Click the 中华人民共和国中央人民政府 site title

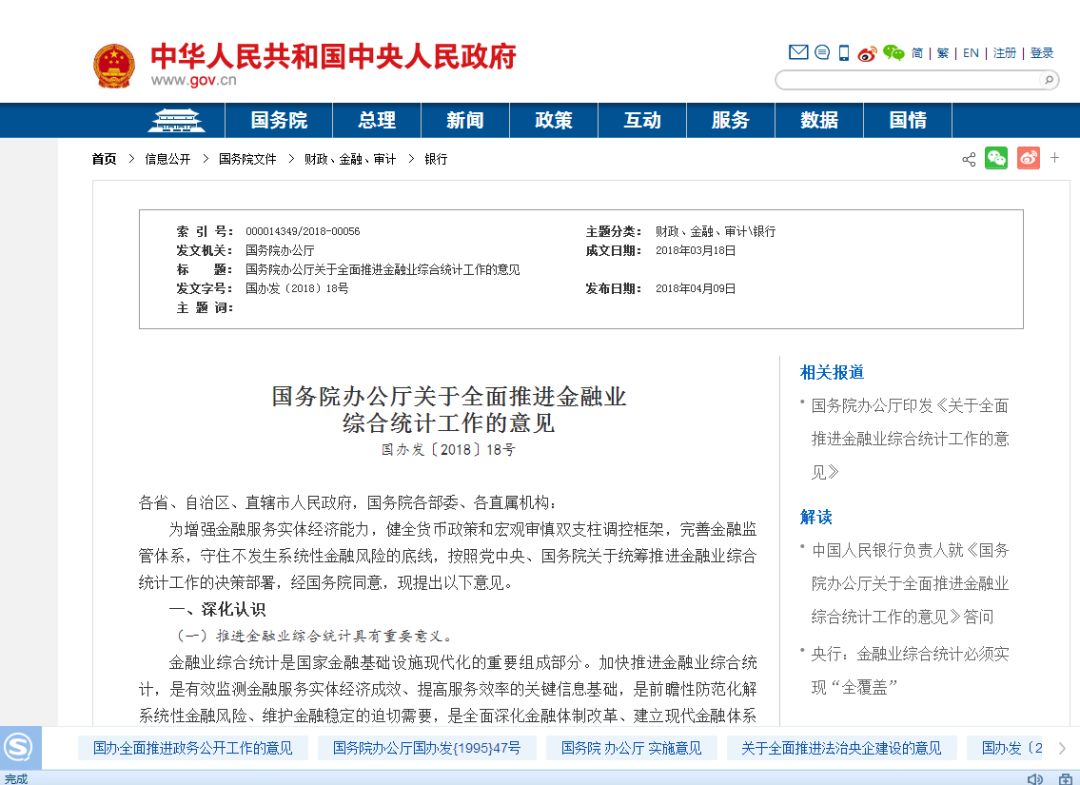(333, 56)
